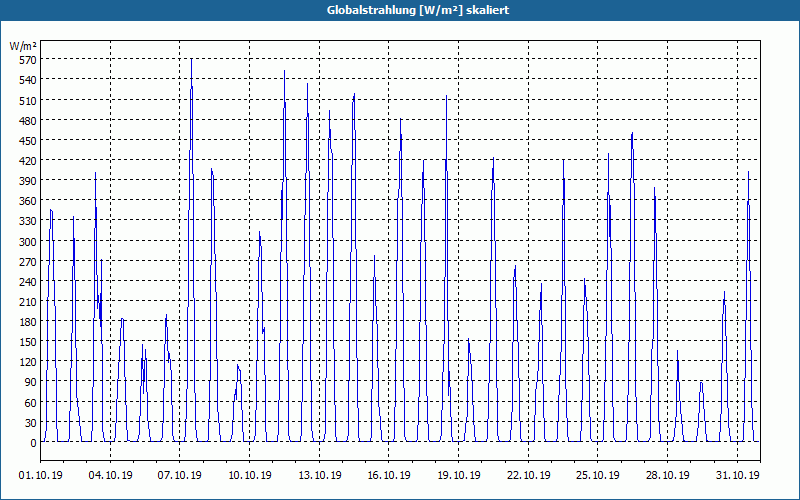Screen dimensions: 800x500
Task: Select the 120 y-axis value
Action: pyautogui.click(x=28, y=362)
